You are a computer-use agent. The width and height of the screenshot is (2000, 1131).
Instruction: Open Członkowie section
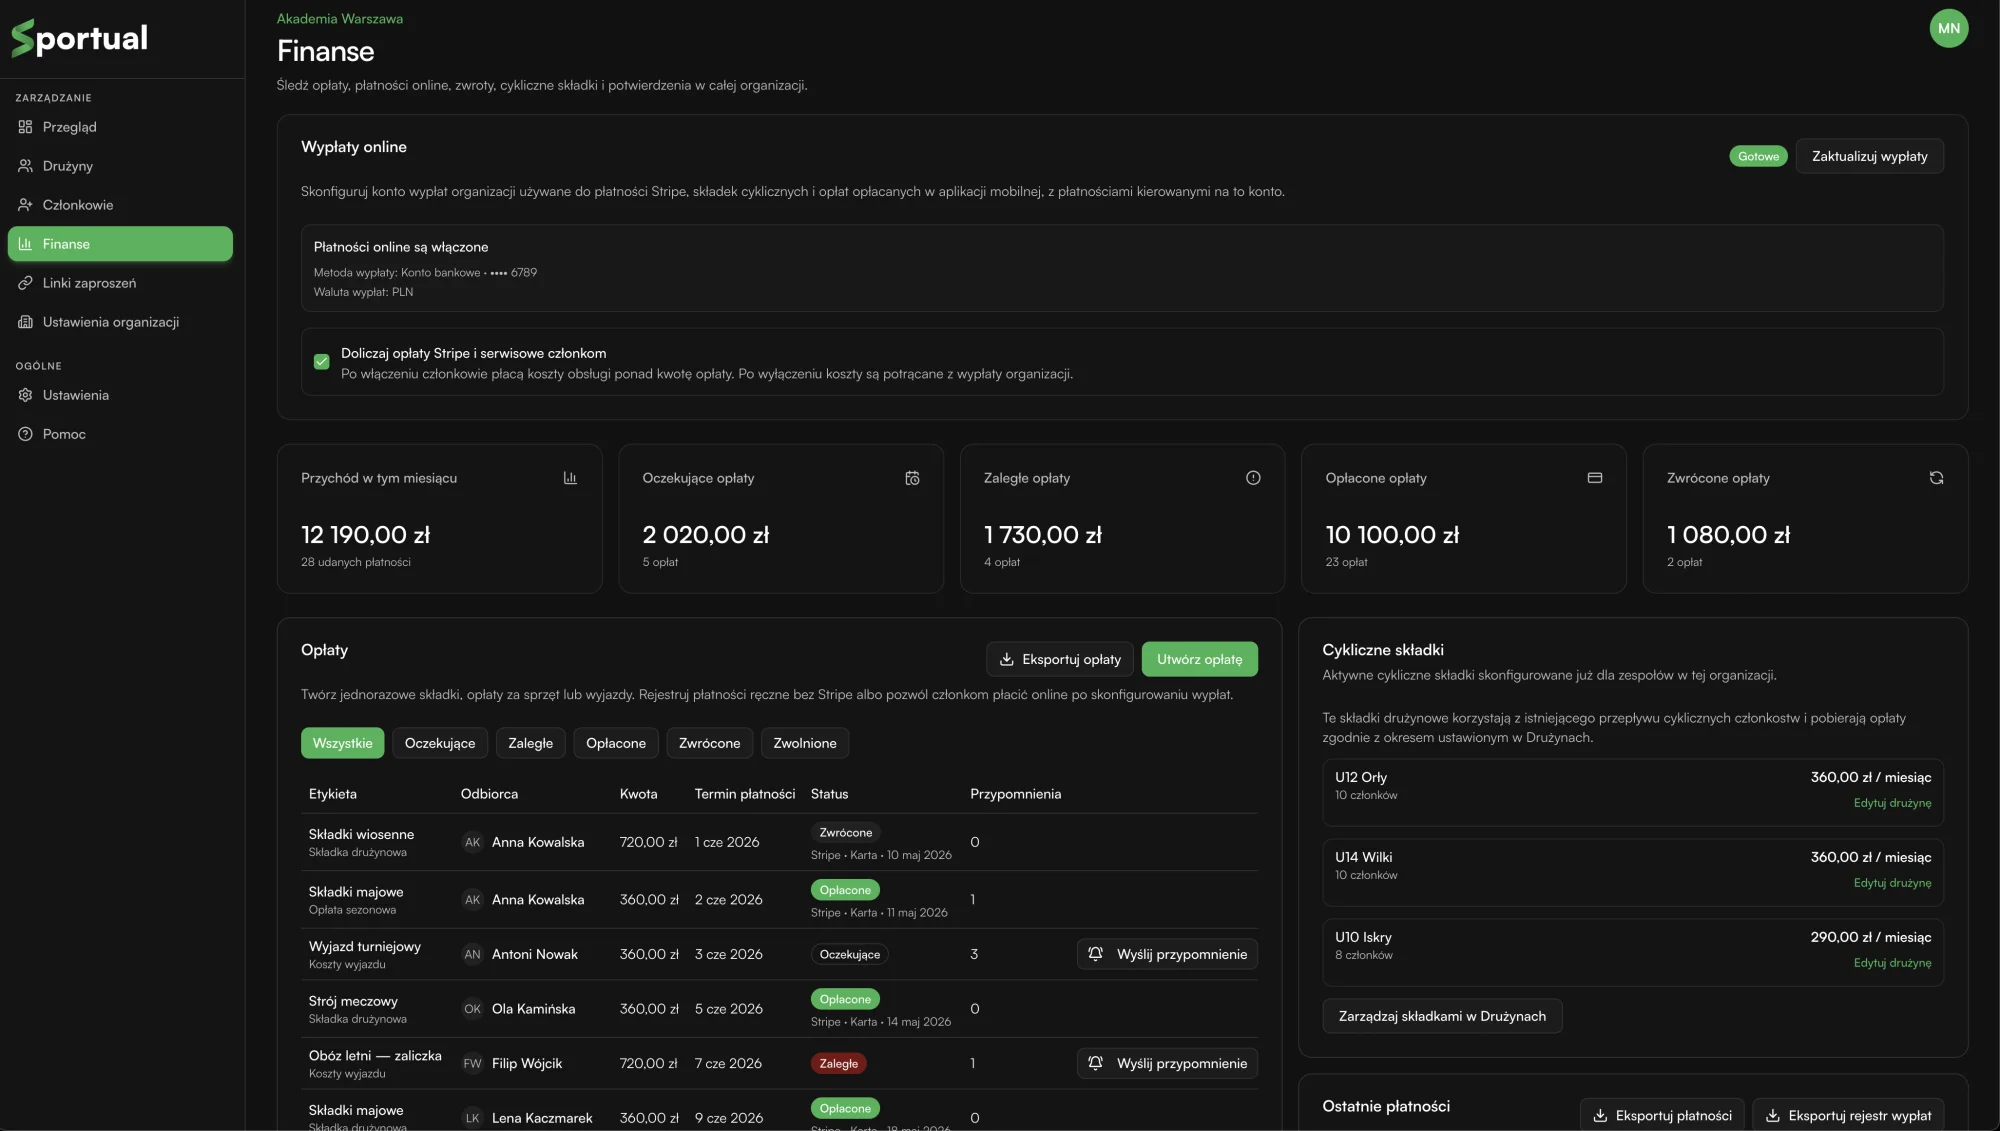pos(120,205)
